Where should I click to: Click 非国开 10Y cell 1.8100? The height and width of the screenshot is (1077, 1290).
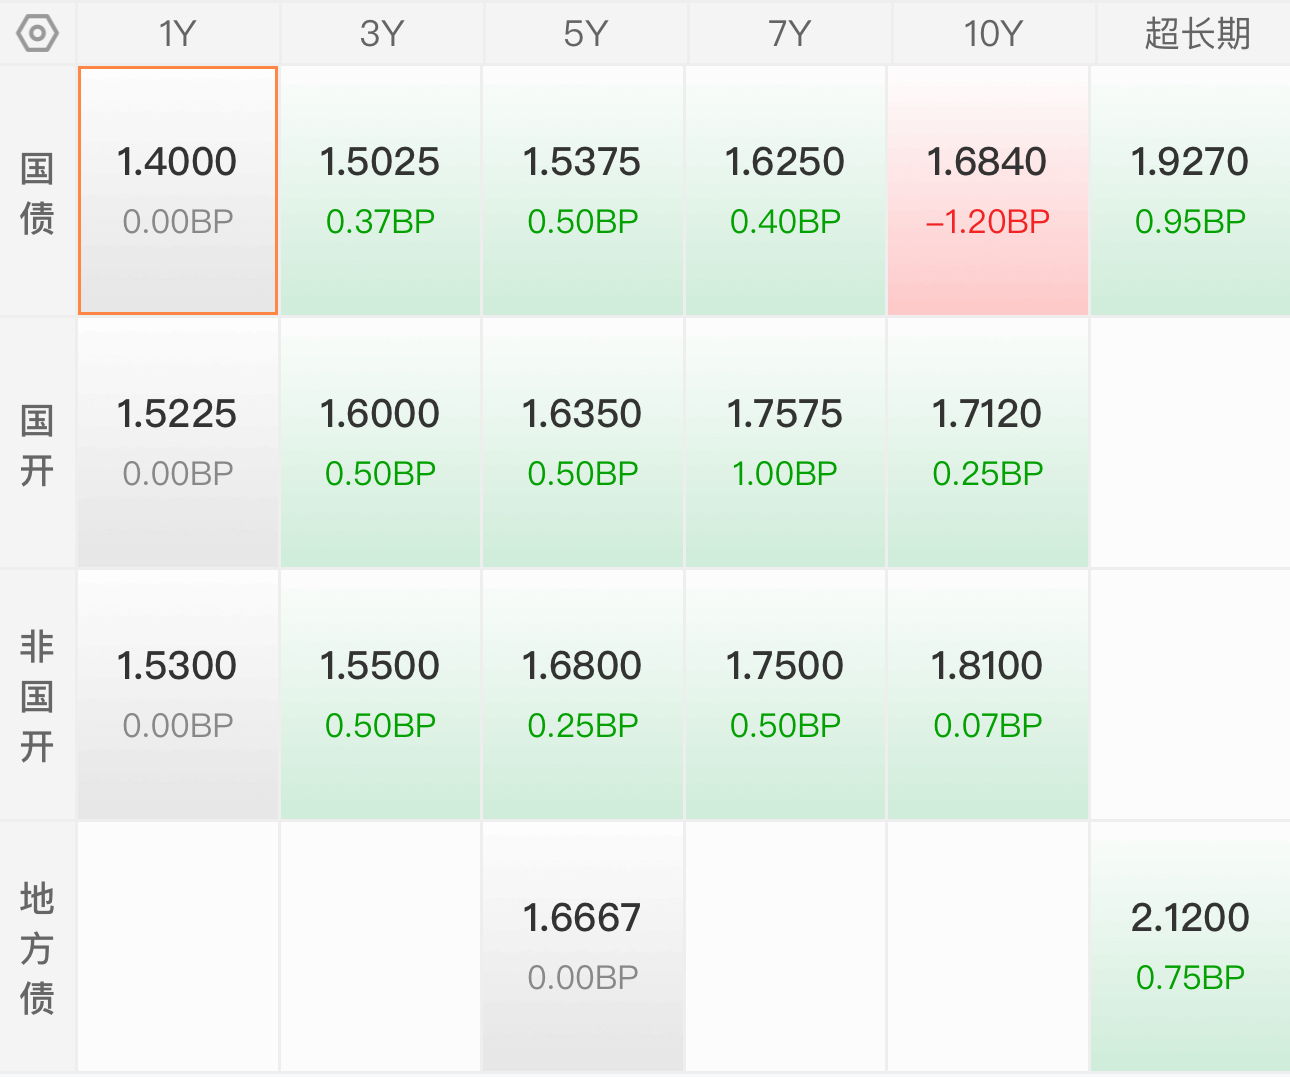(988, 695)
